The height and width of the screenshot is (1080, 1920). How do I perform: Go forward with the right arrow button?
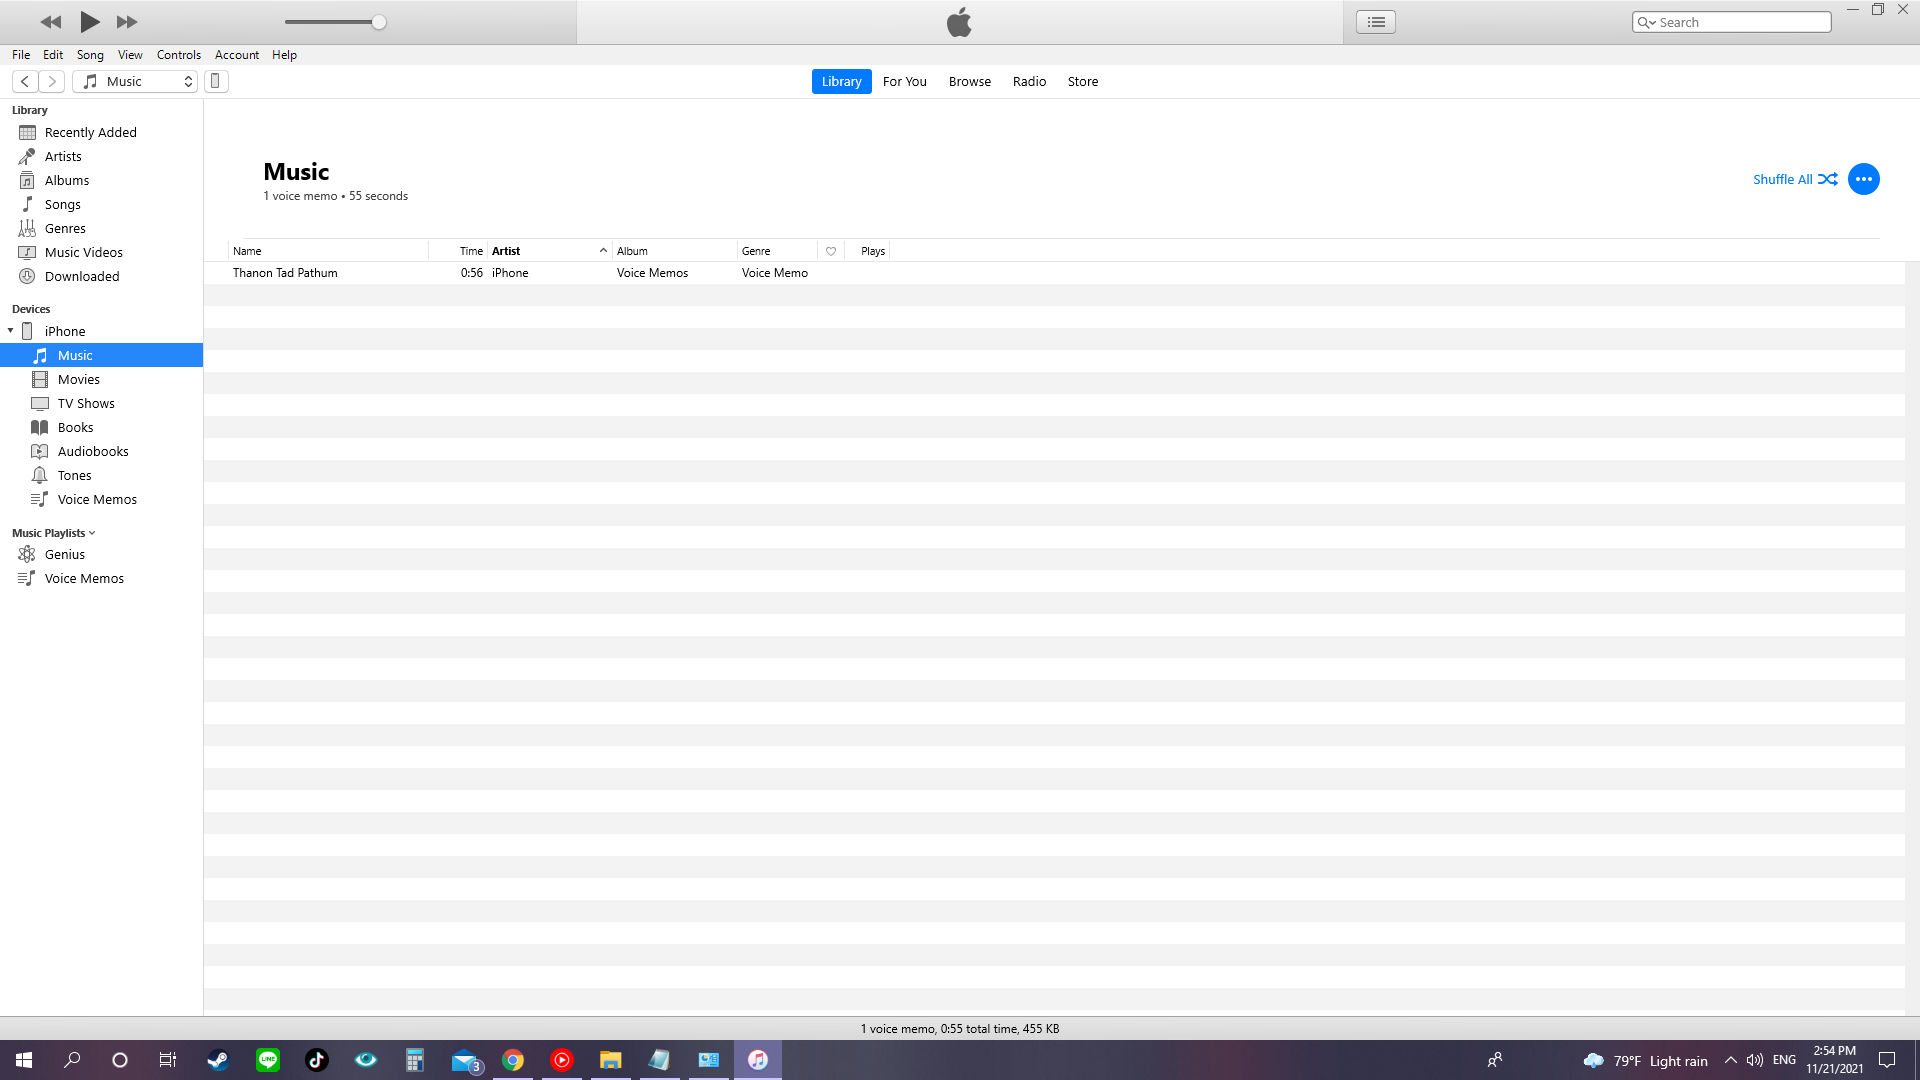pos(52,82)
